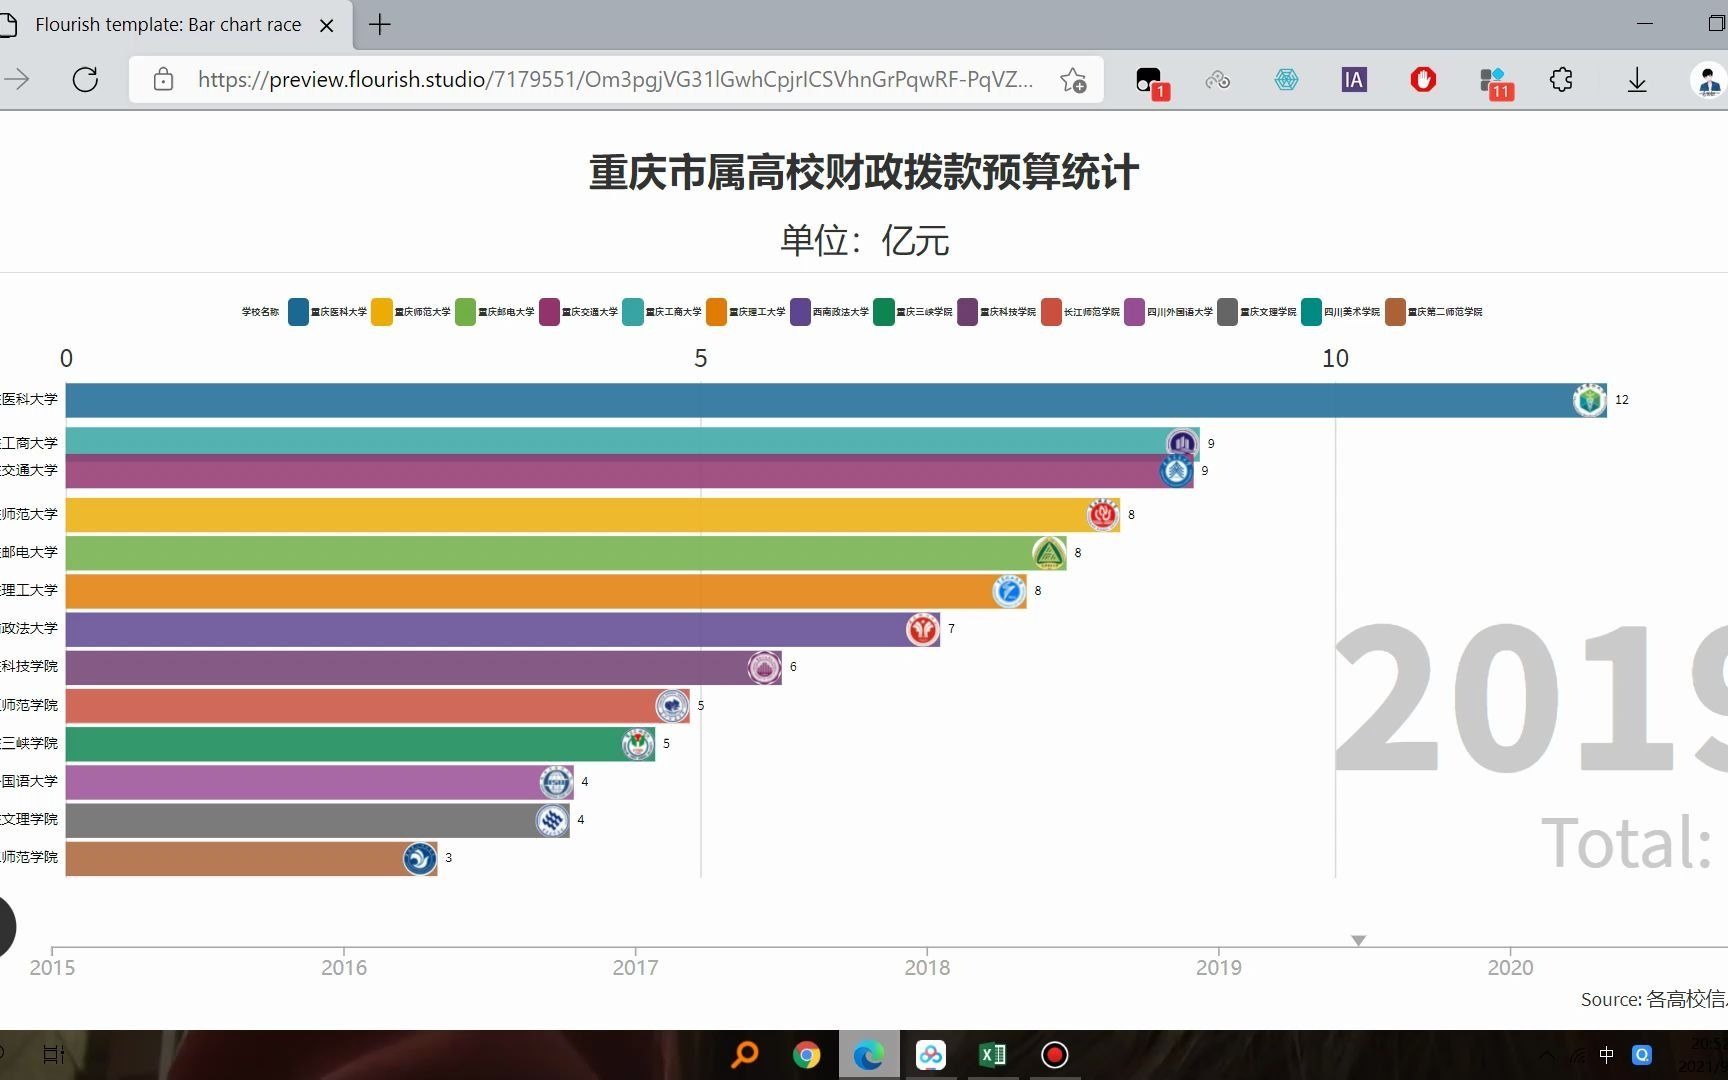Click the red ad-blocker hand icon
Screen dimensions: 1728x1080
point(1423,79)
